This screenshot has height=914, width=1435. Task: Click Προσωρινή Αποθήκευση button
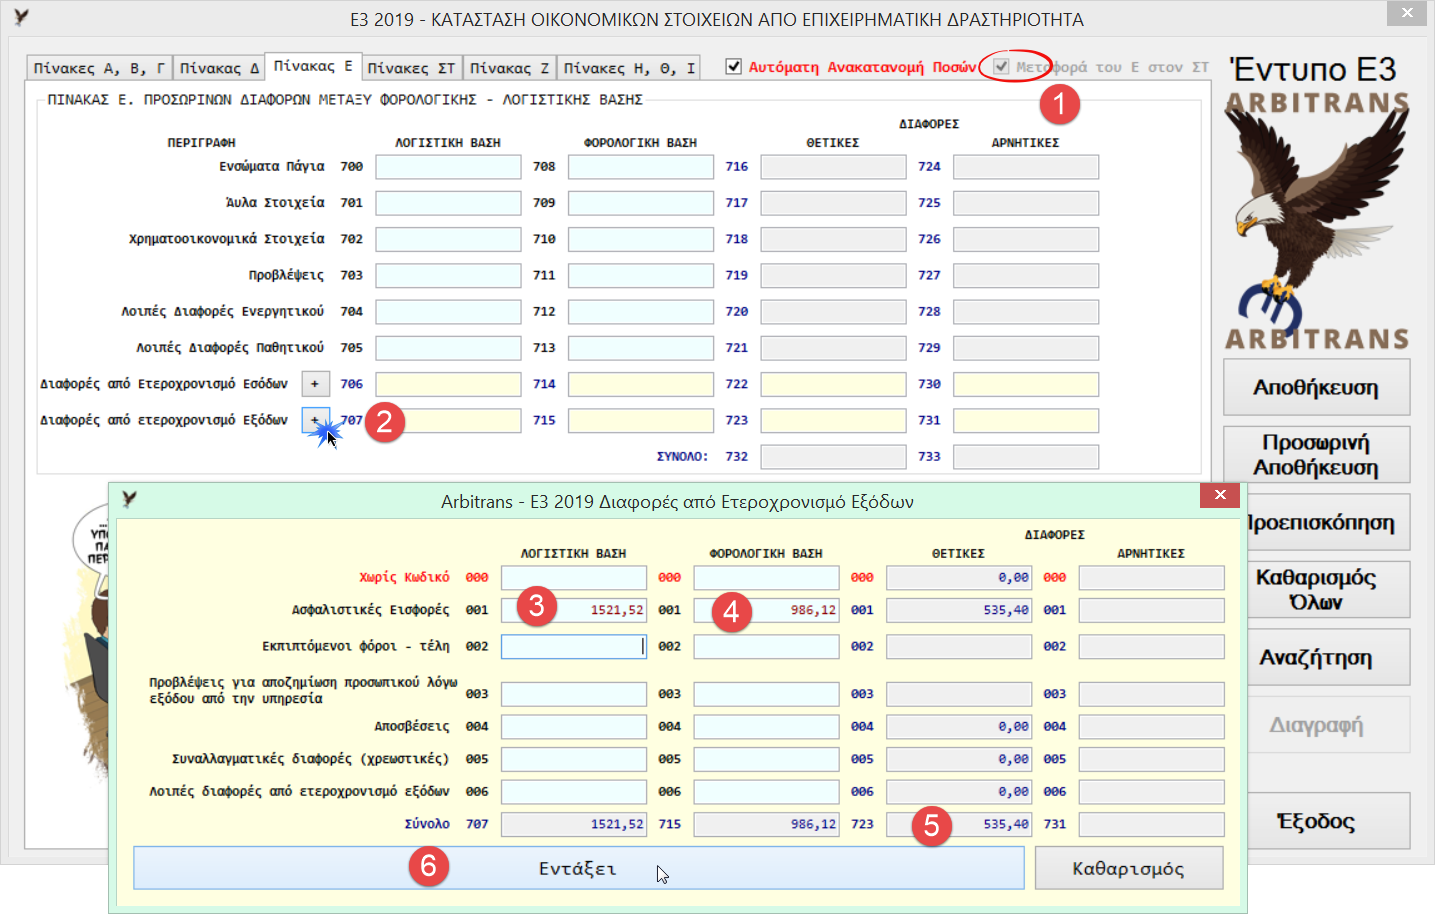coord(1316,455)
